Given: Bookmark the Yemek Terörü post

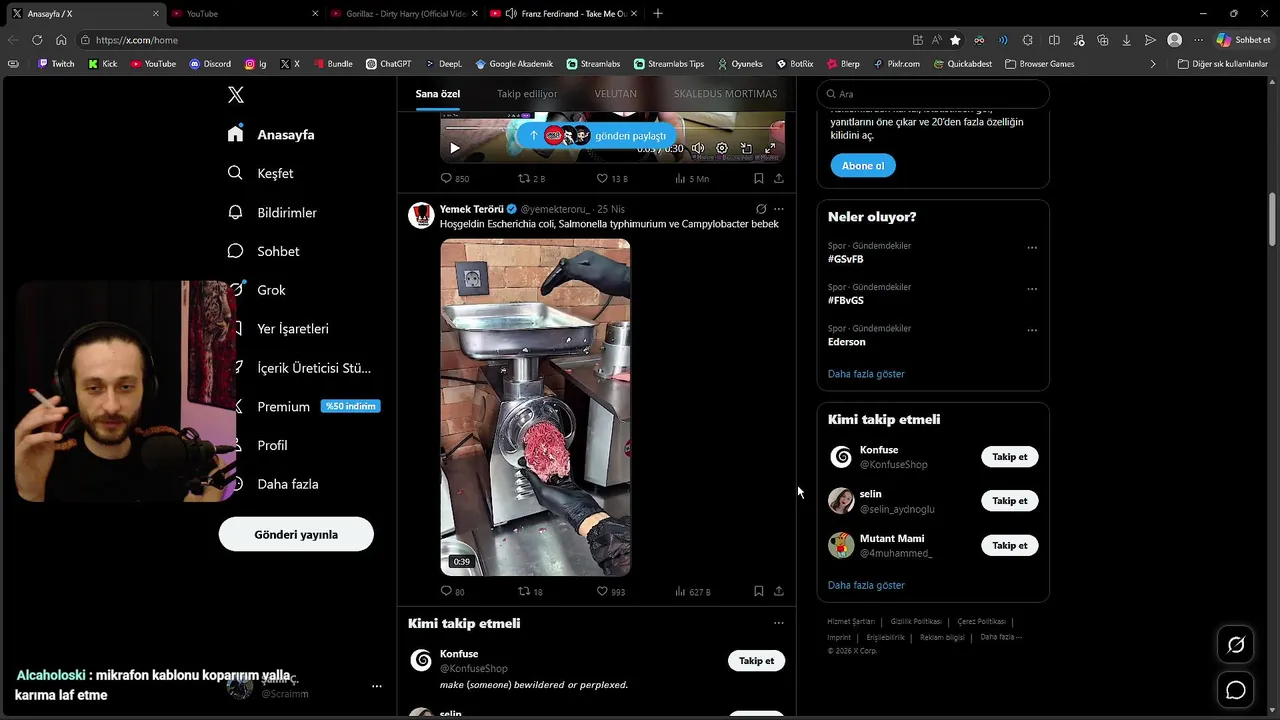Looking at the screenshot, I should [758, 591].
